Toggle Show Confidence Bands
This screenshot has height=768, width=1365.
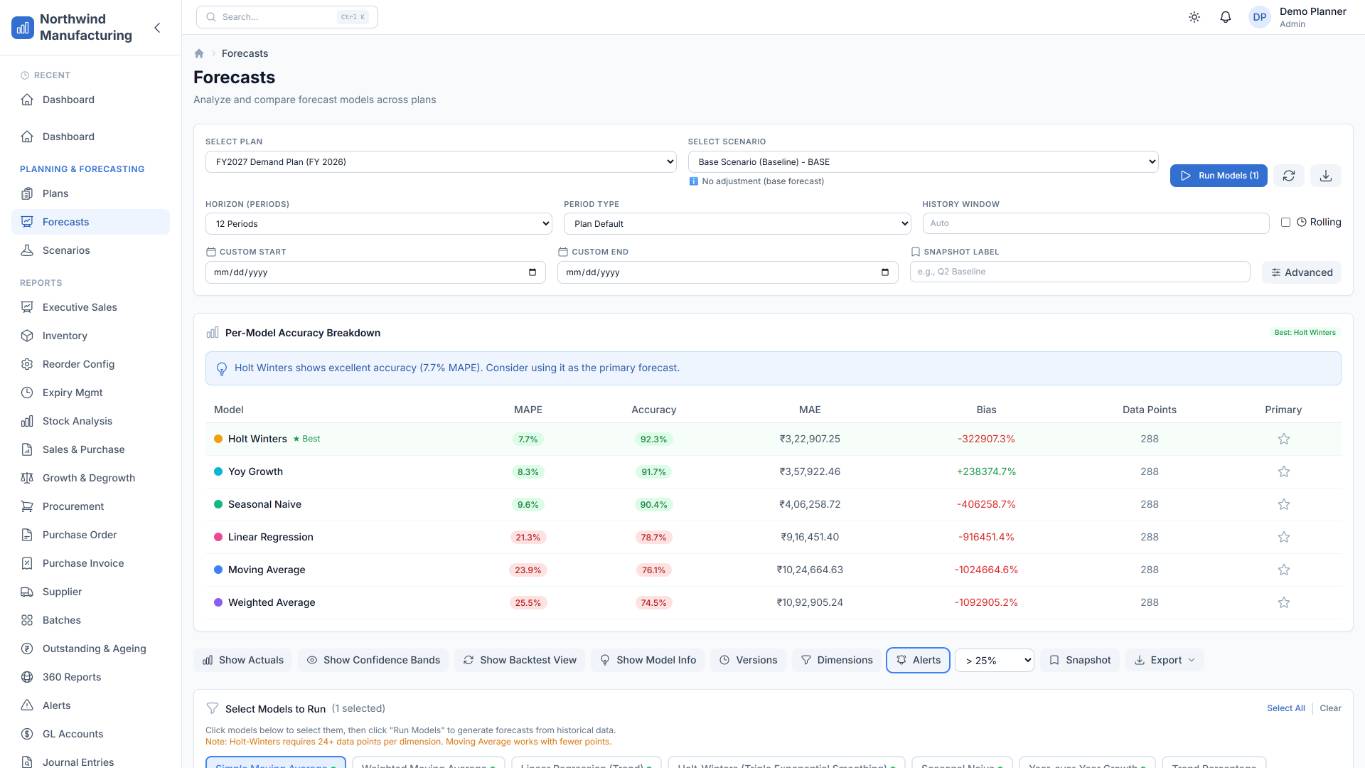tap(373, 660)
